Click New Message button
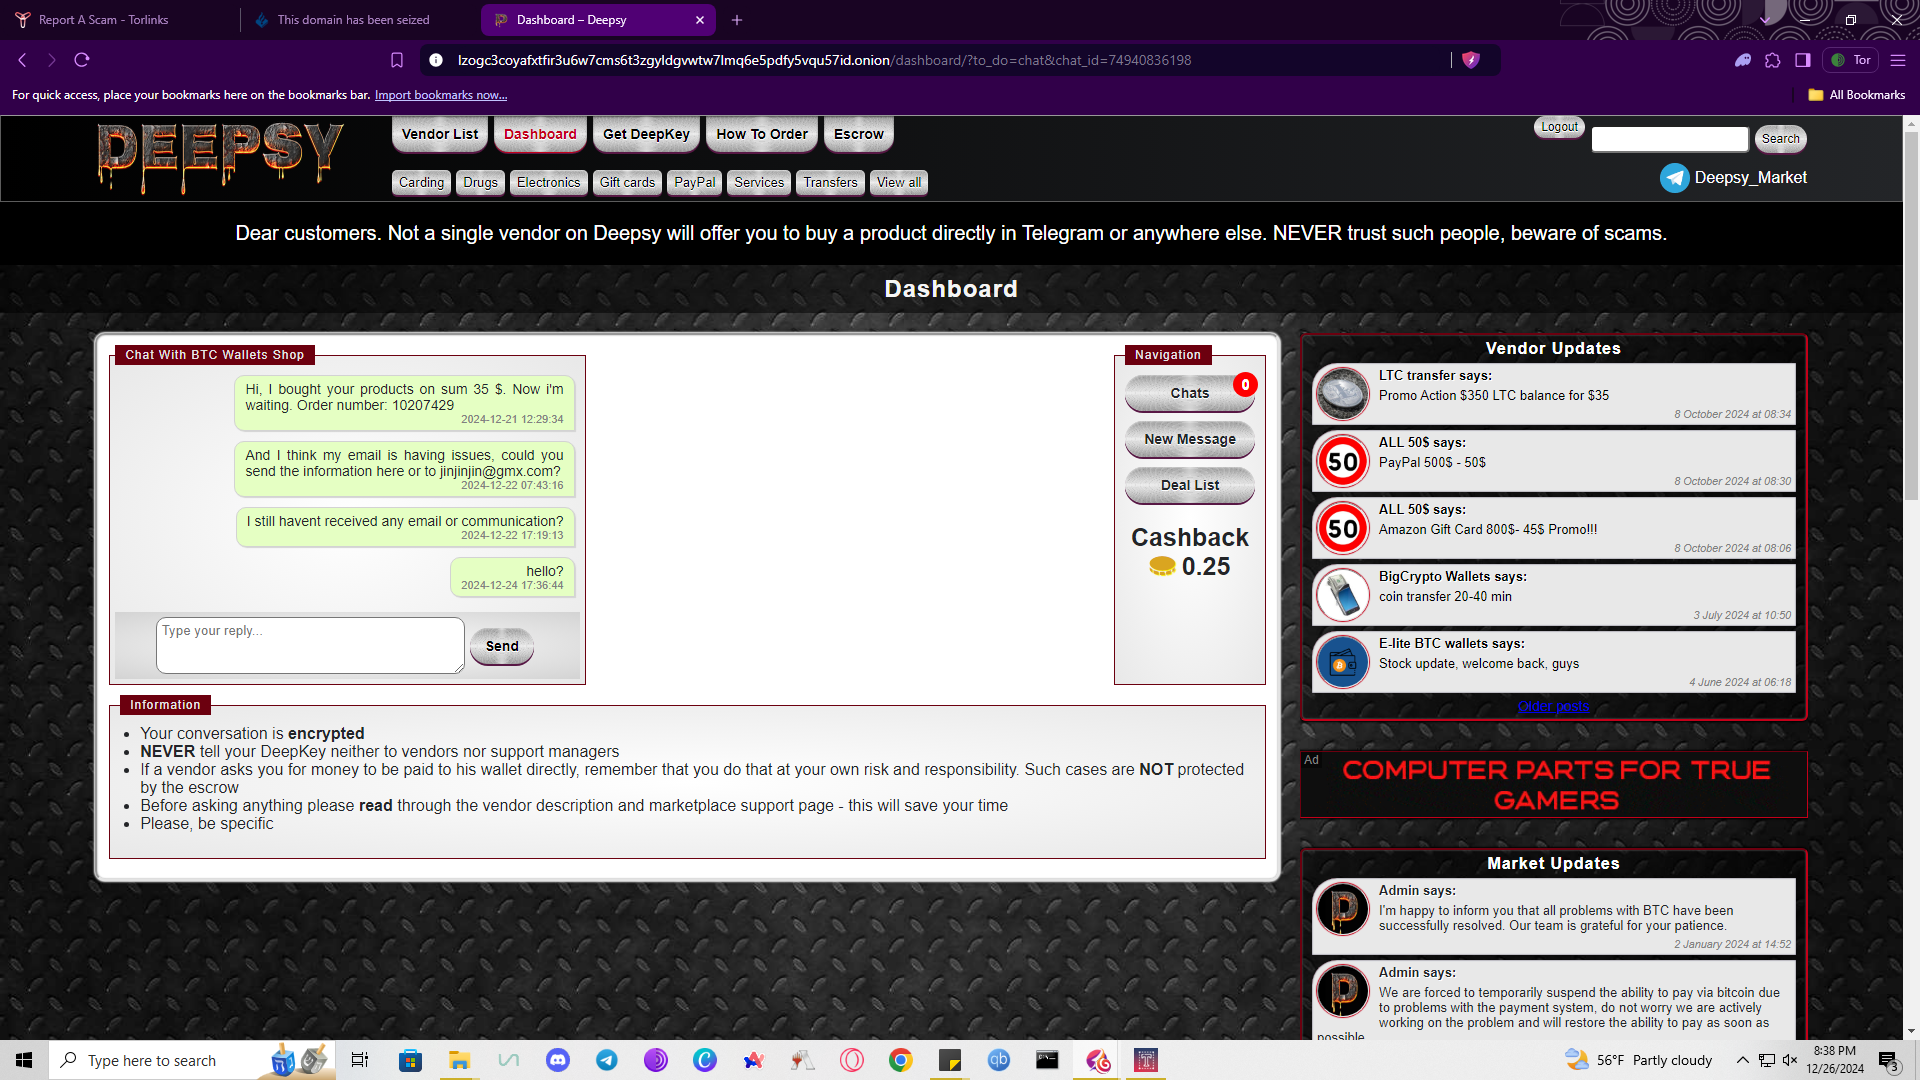This screenshot has width=1920, height=1080. [1190, 439]
